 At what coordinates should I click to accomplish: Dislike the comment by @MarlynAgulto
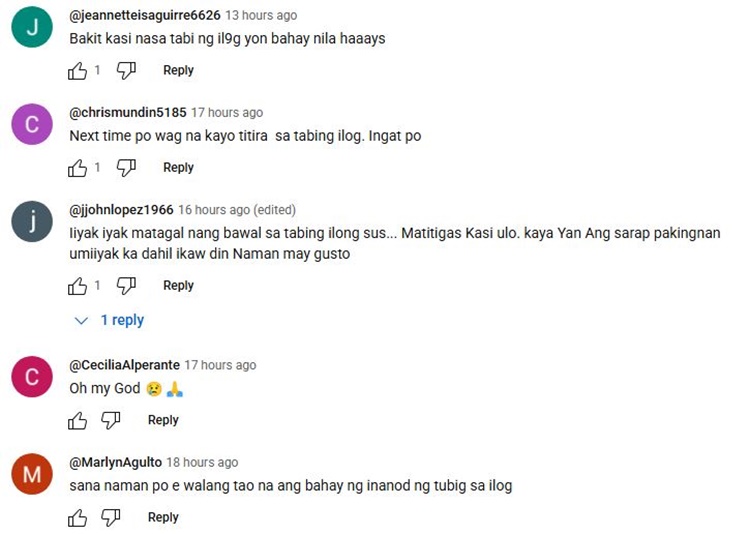point(111,518)
